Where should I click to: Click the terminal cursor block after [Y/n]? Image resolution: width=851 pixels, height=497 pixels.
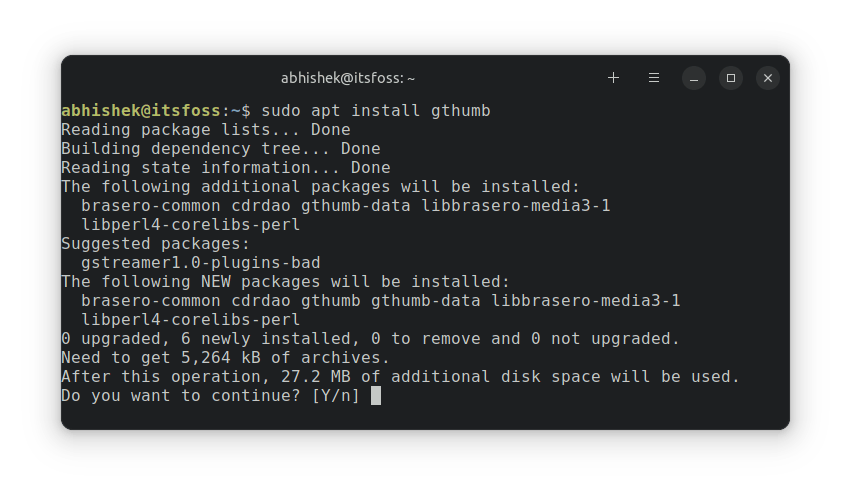[x=376, y=396]
